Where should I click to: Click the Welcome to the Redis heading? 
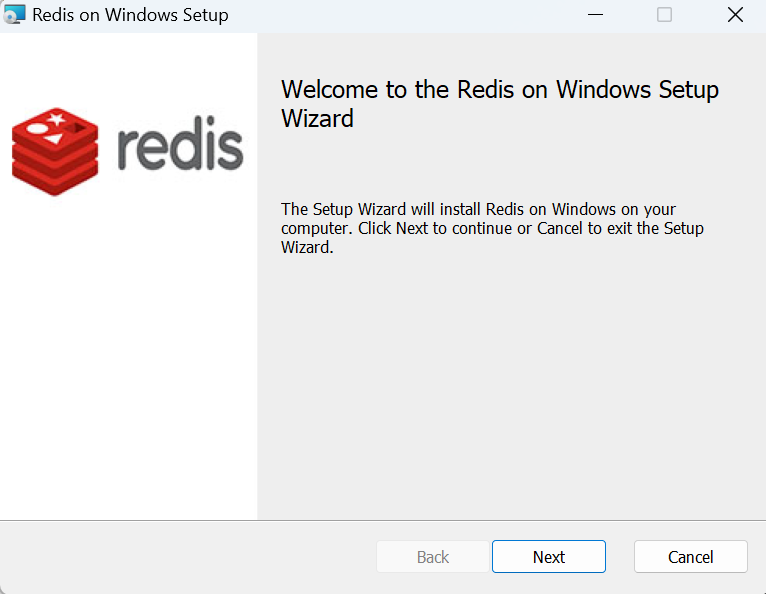click(500, 104)
